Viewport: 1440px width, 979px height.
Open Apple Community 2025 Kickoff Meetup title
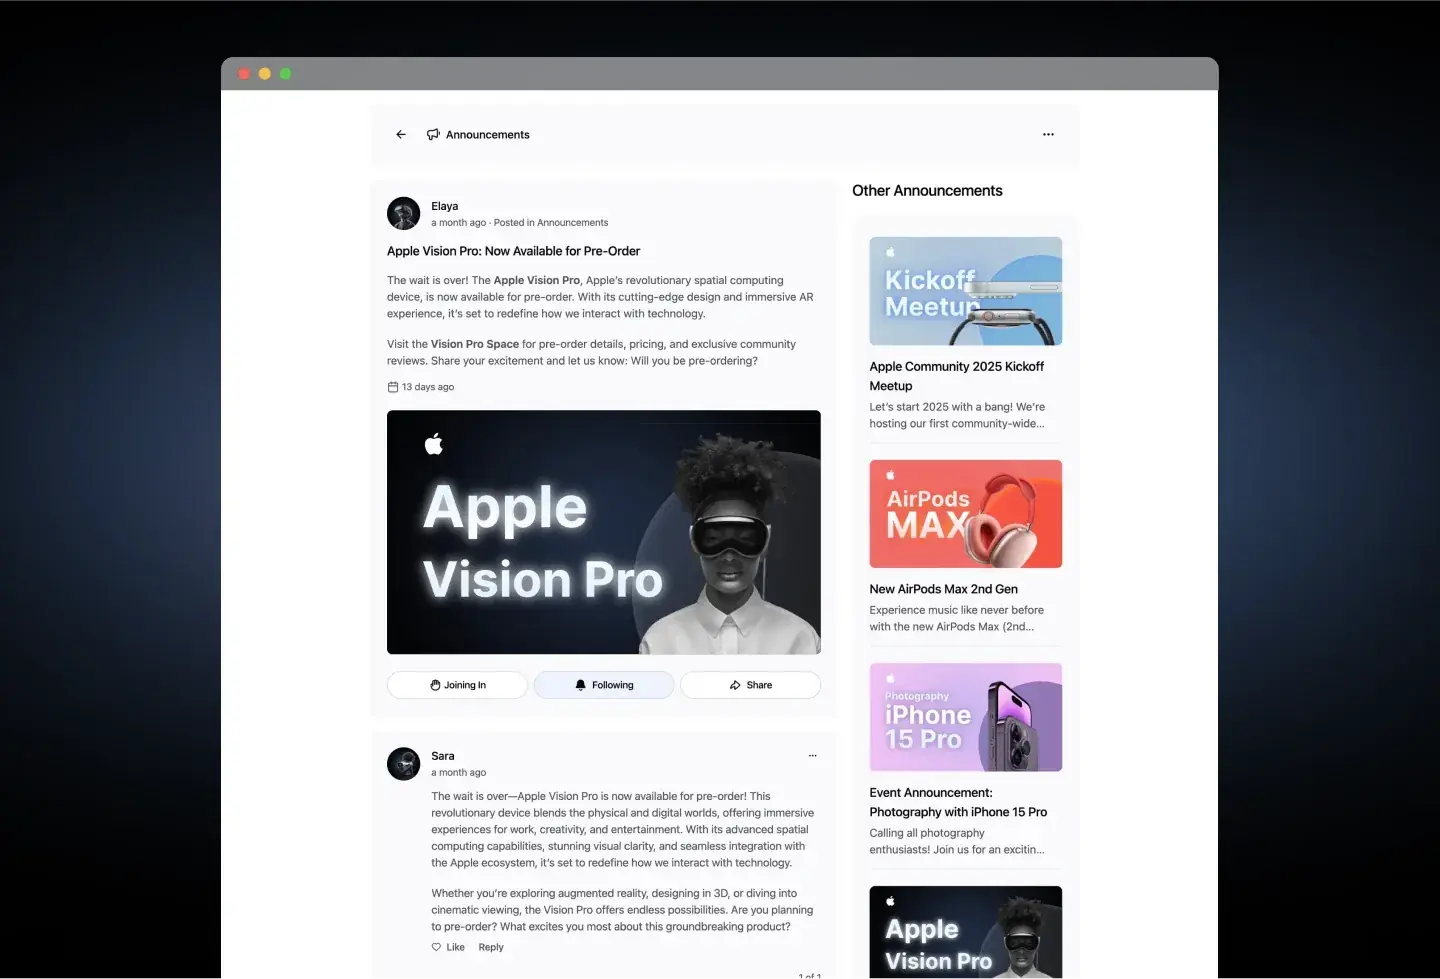tap(957, 376)
